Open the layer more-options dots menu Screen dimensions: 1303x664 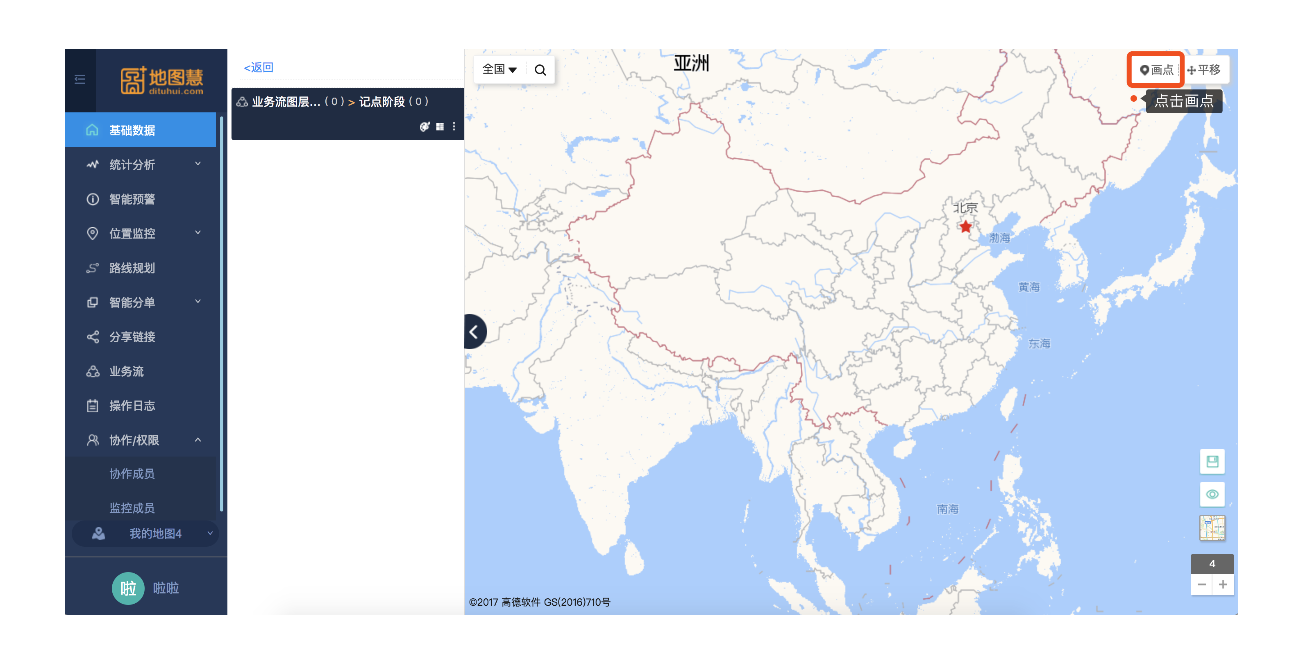click(454, 127)
